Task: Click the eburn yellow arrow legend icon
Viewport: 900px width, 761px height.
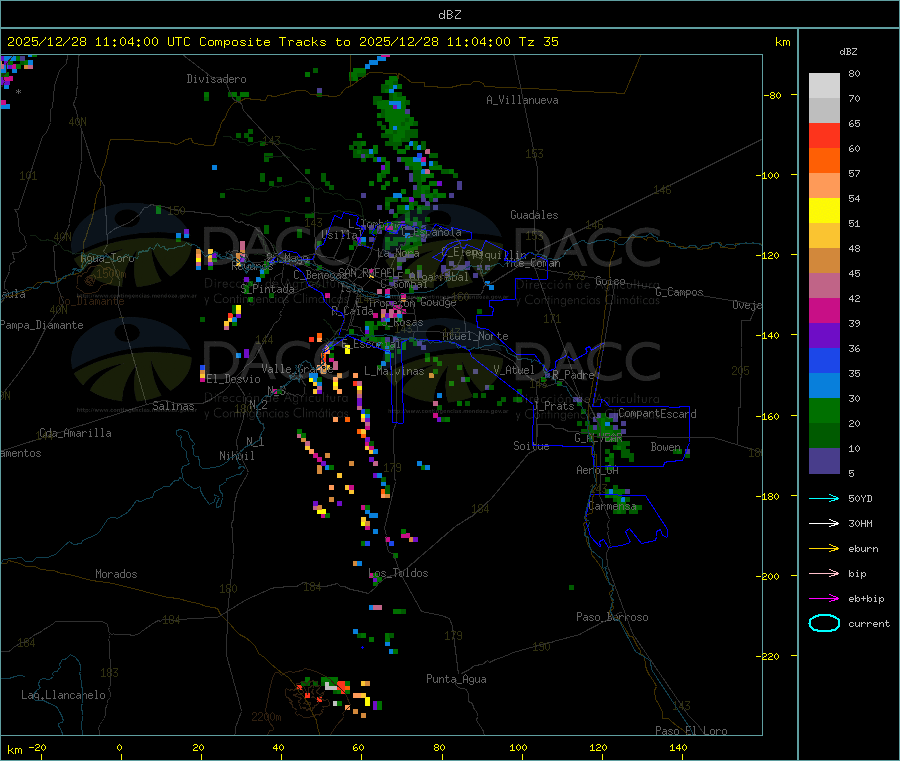Action: point(824,549)
